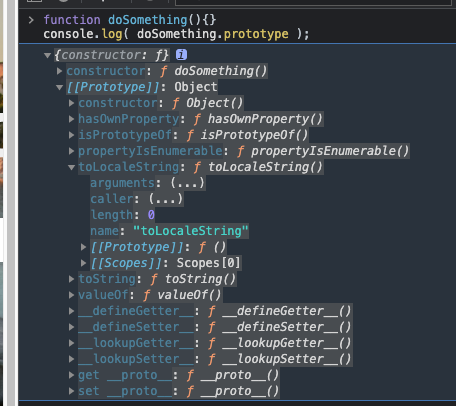Expand the isPrototypeOf function entry
This screenshot has height=406, width=456.
click(x=71, y=135)
